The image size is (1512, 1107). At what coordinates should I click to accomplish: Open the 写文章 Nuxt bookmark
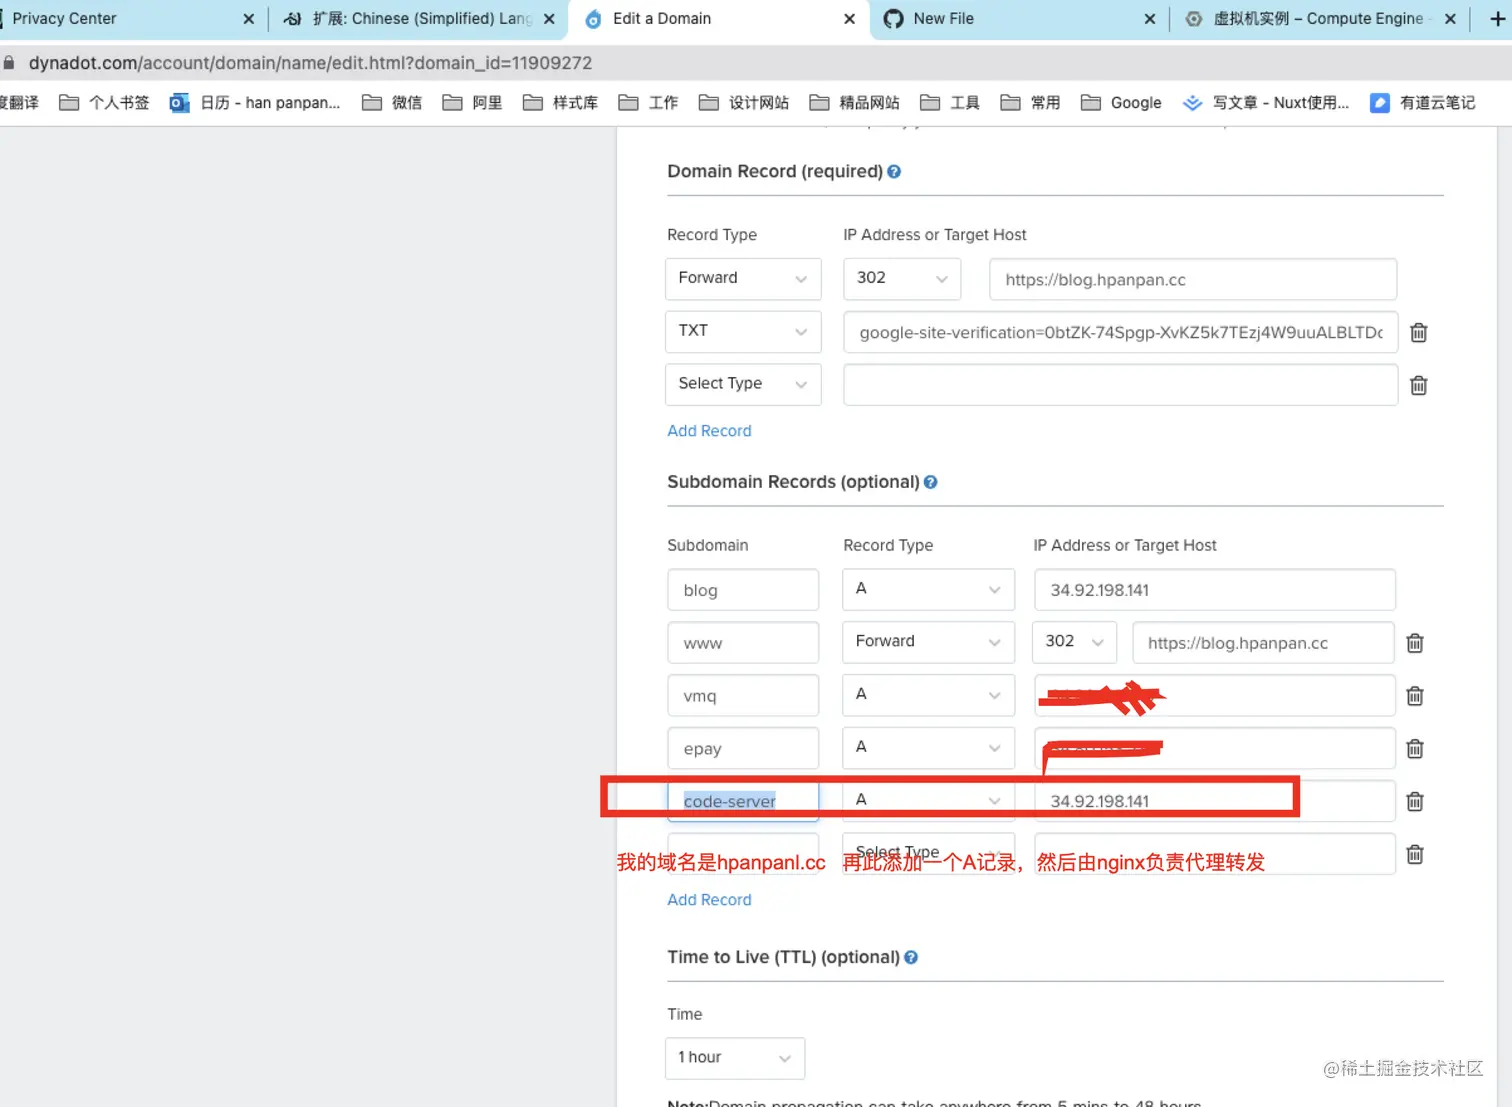(1266, 103)
